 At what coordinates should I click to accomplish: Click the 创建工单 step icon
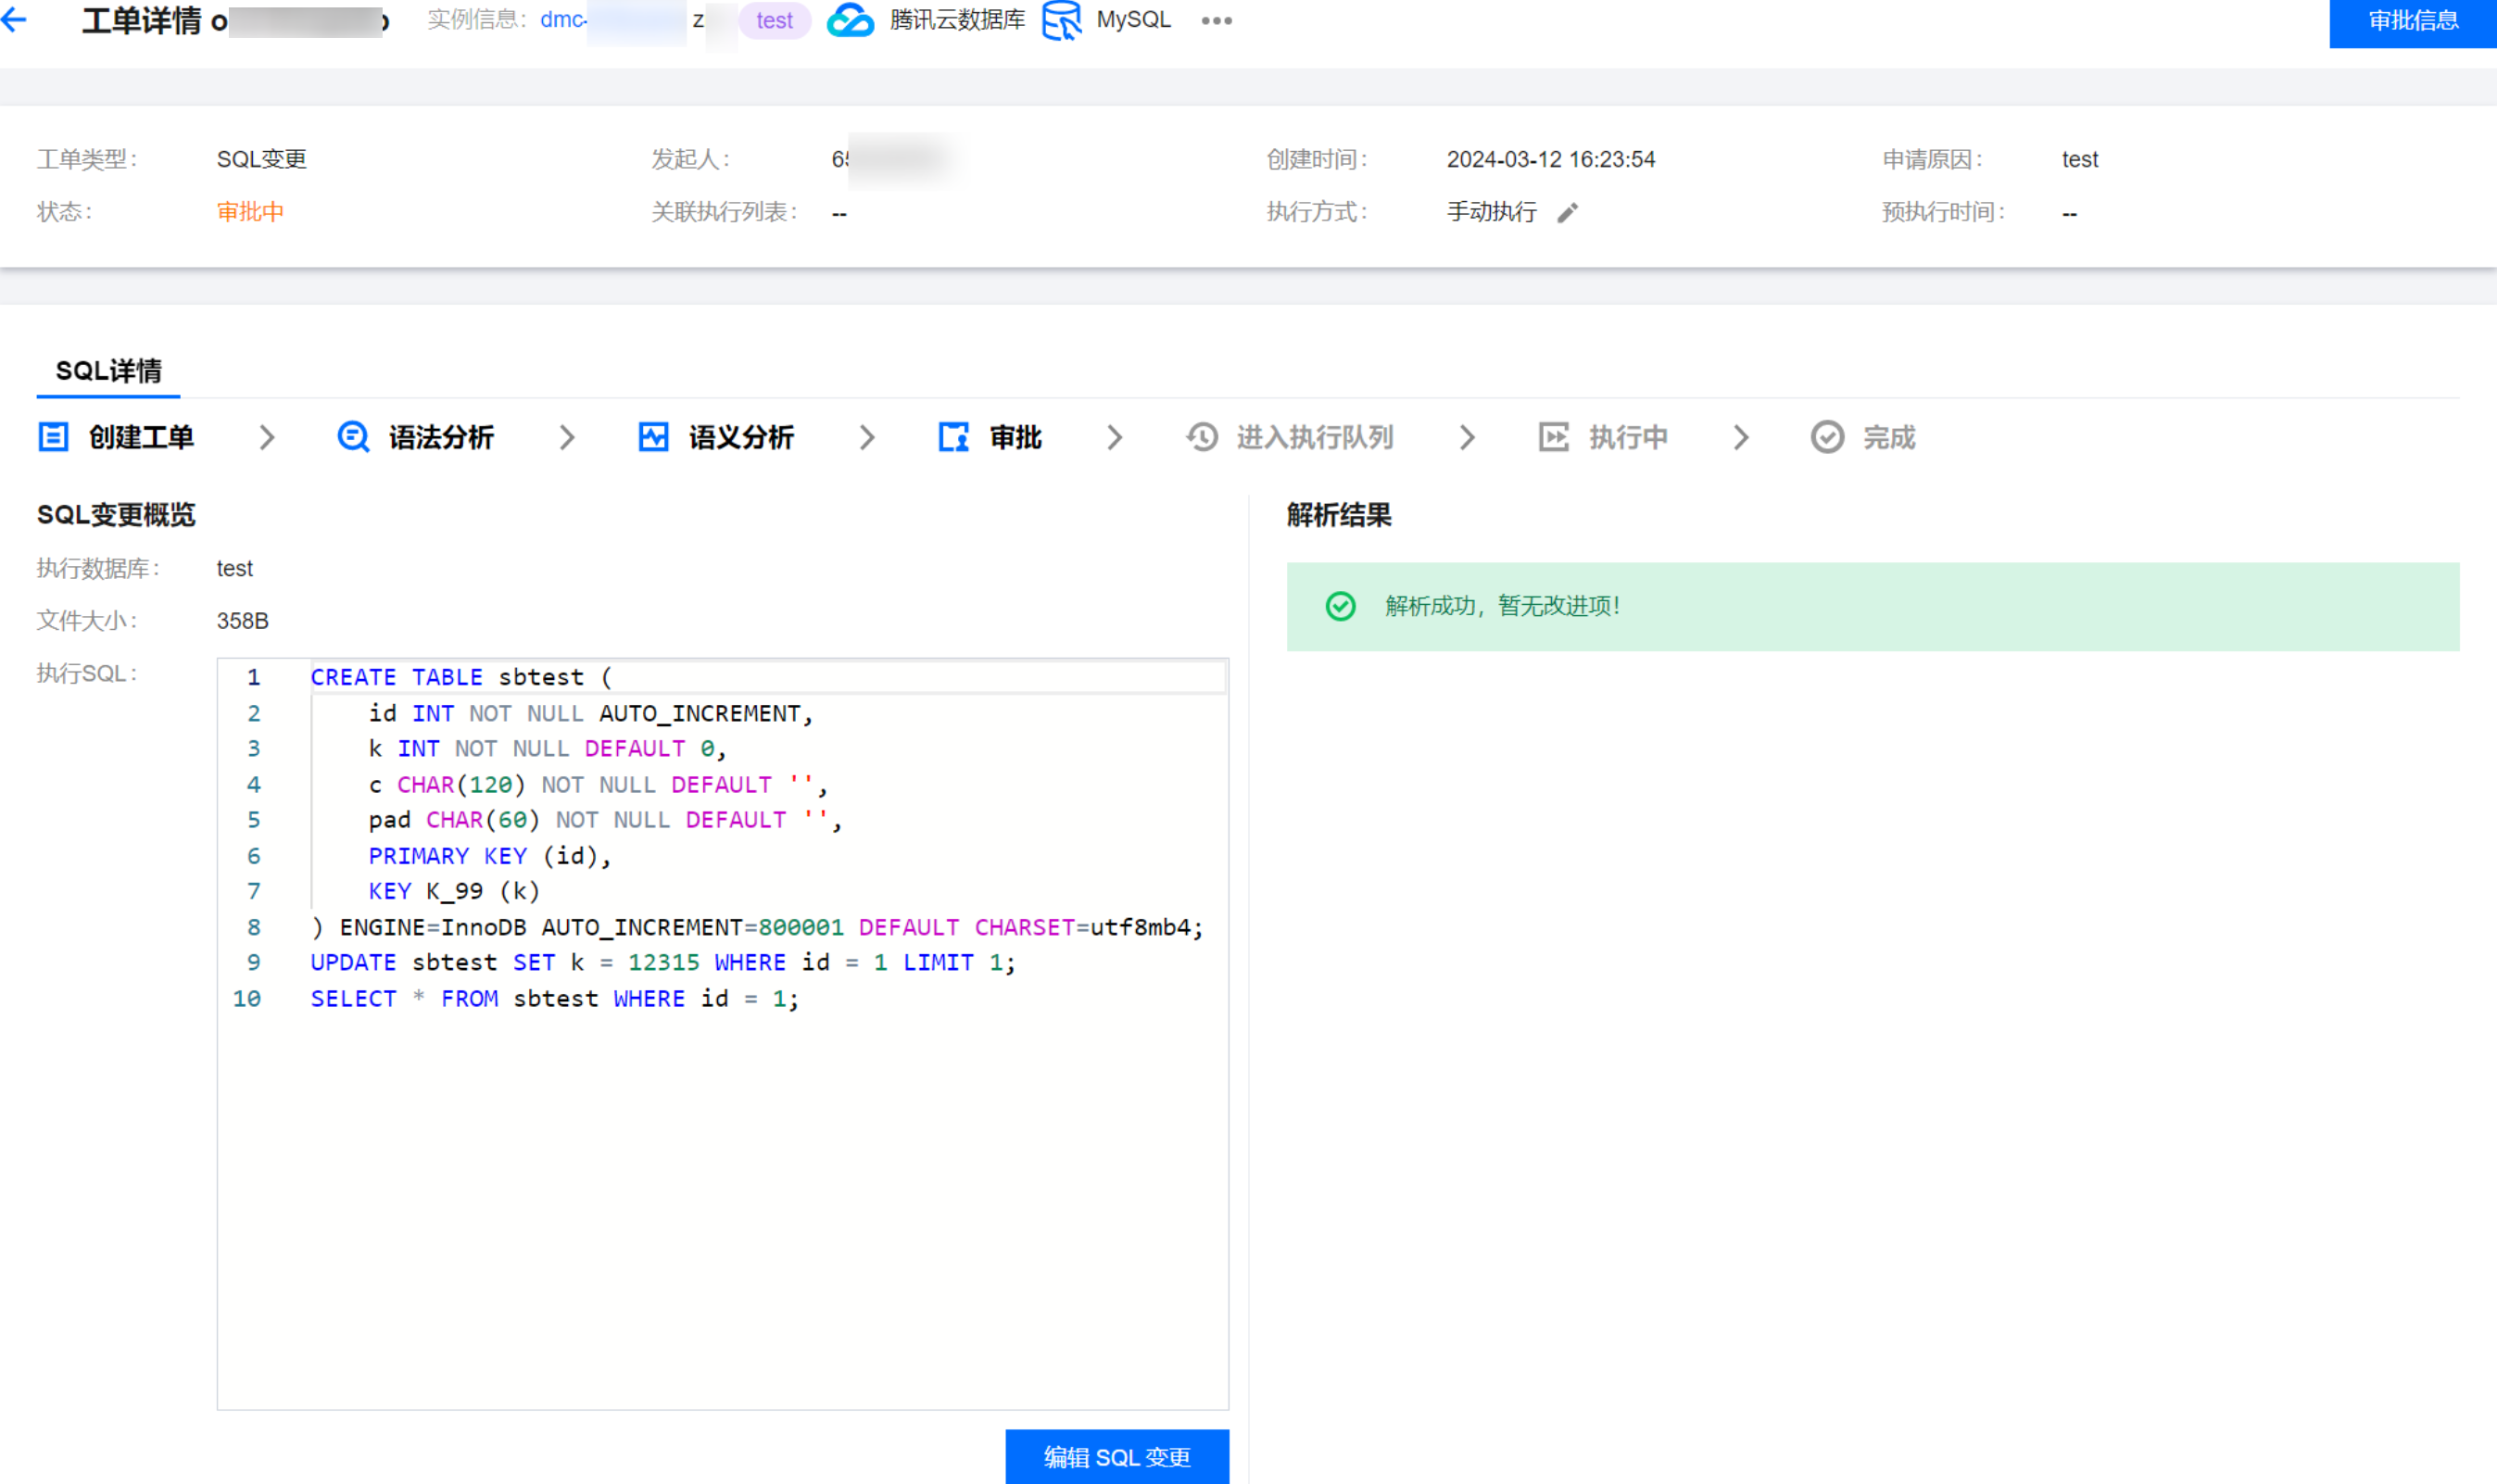pos(53,437)
